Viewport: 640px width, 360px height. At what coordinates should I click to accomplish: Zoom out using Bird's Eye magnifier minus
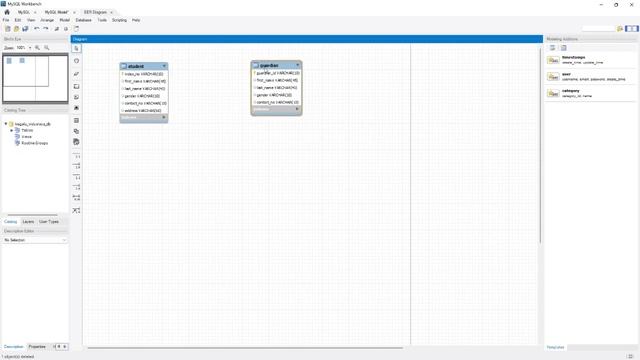[47, 48]
